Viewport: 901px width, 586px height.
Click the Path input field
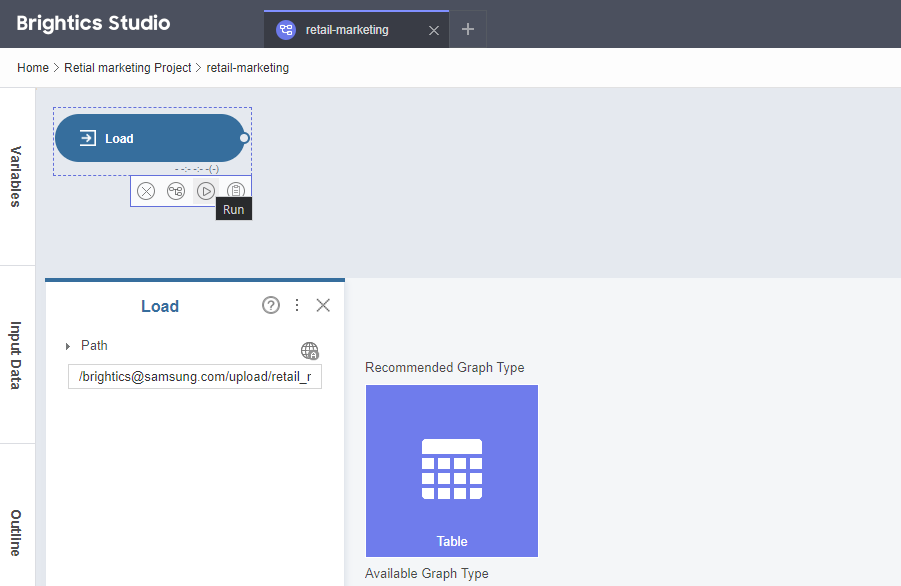(195, 377)
